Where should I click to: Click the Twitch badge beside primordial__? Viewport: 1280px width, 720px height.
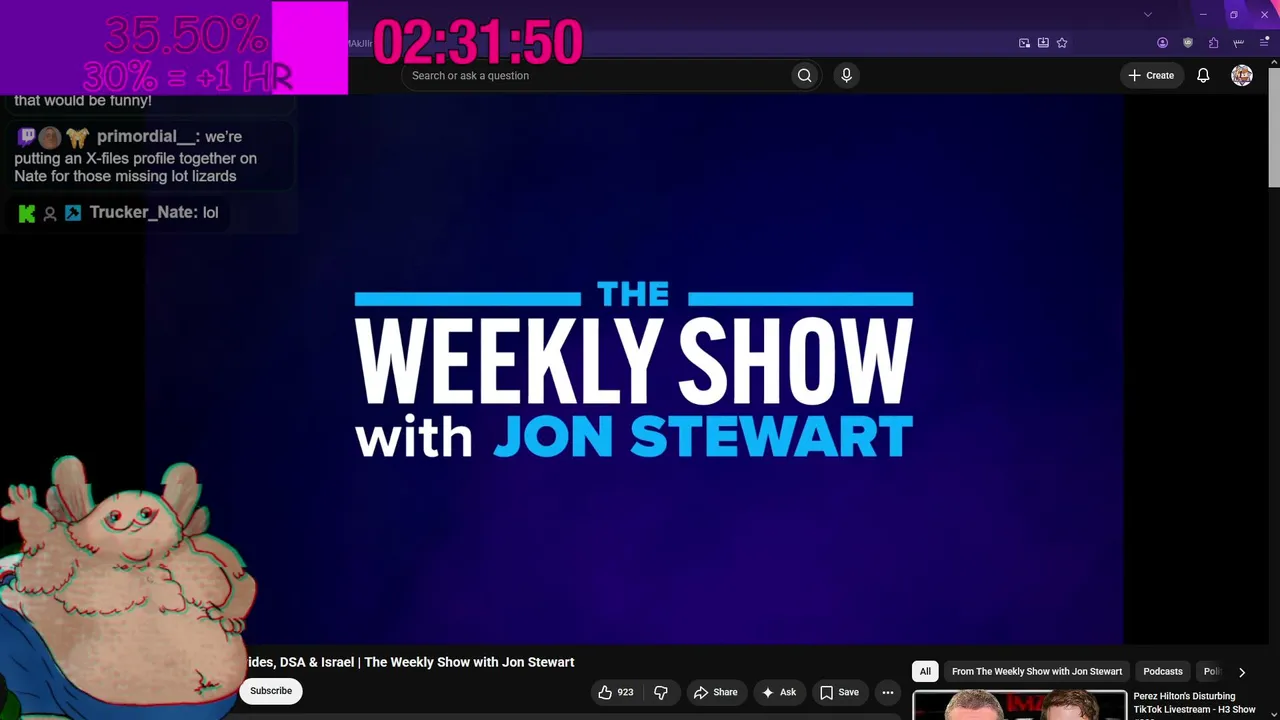click(x=27, y=137)
